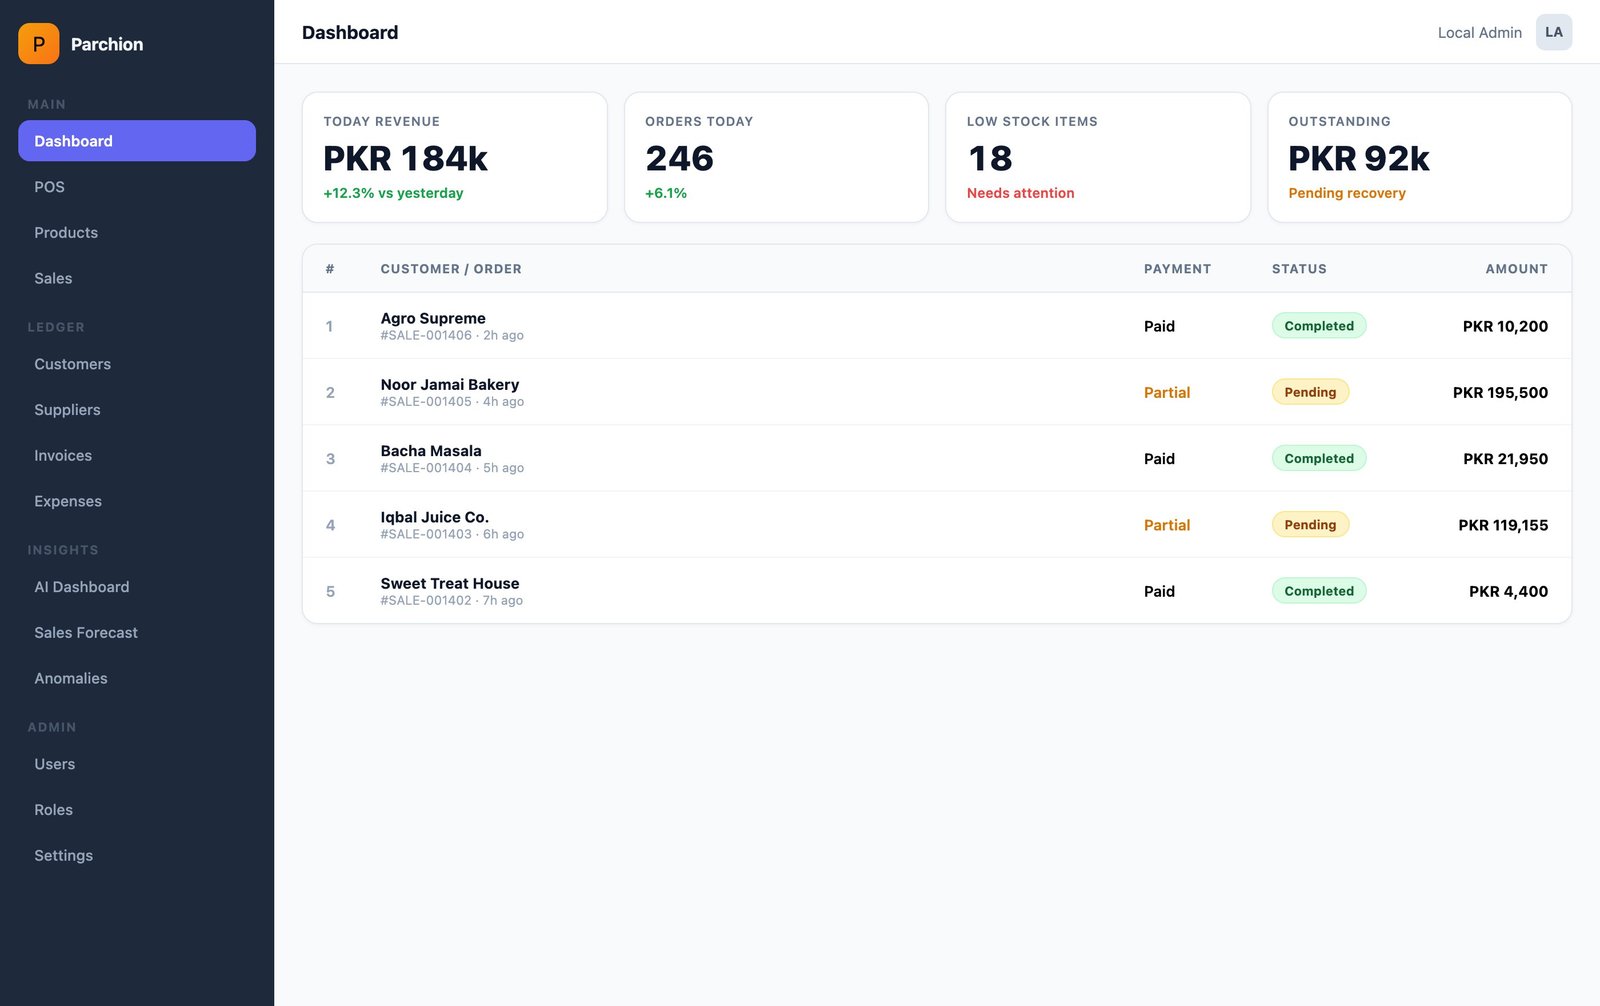Open the LA user avatar menu
The height and width of the screenshot is (1006, 1600).
(1553, 32)
